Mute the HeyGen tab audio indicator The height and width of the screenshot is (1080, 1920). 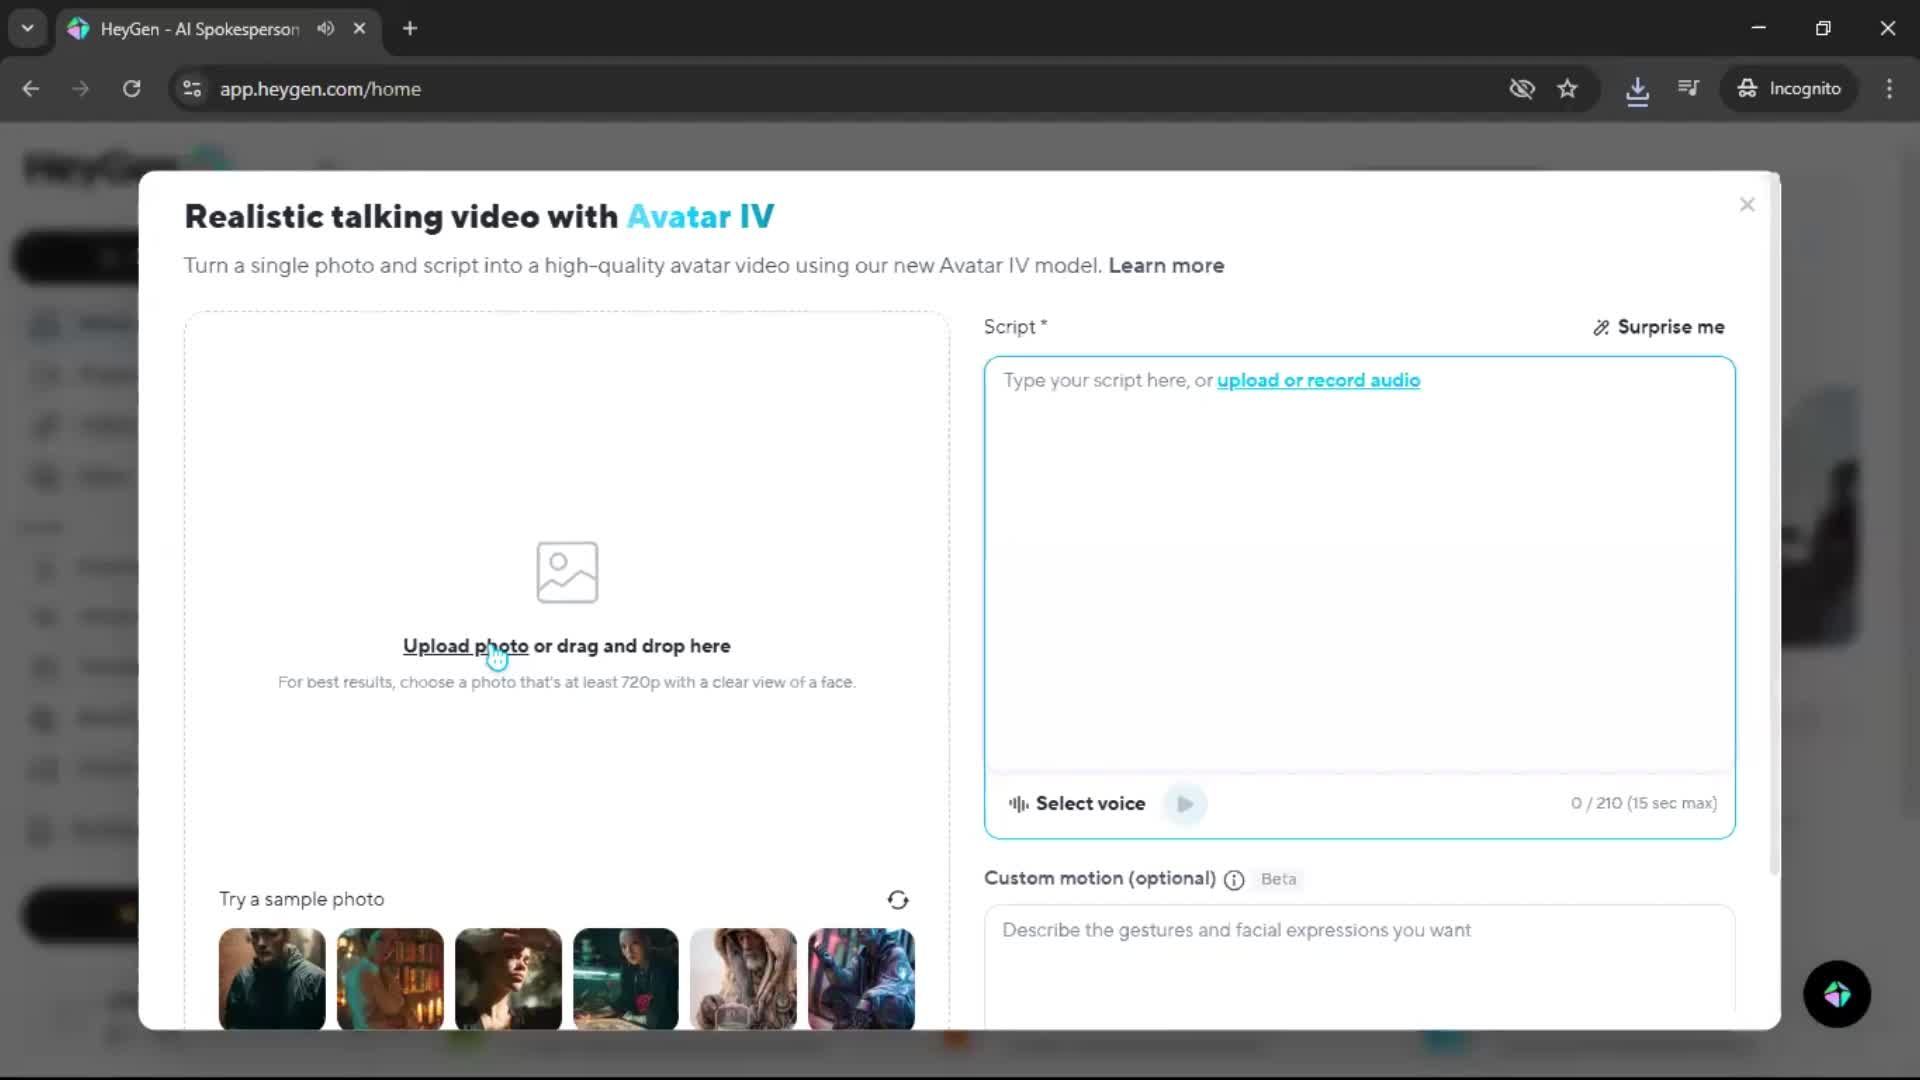(325, 29)
